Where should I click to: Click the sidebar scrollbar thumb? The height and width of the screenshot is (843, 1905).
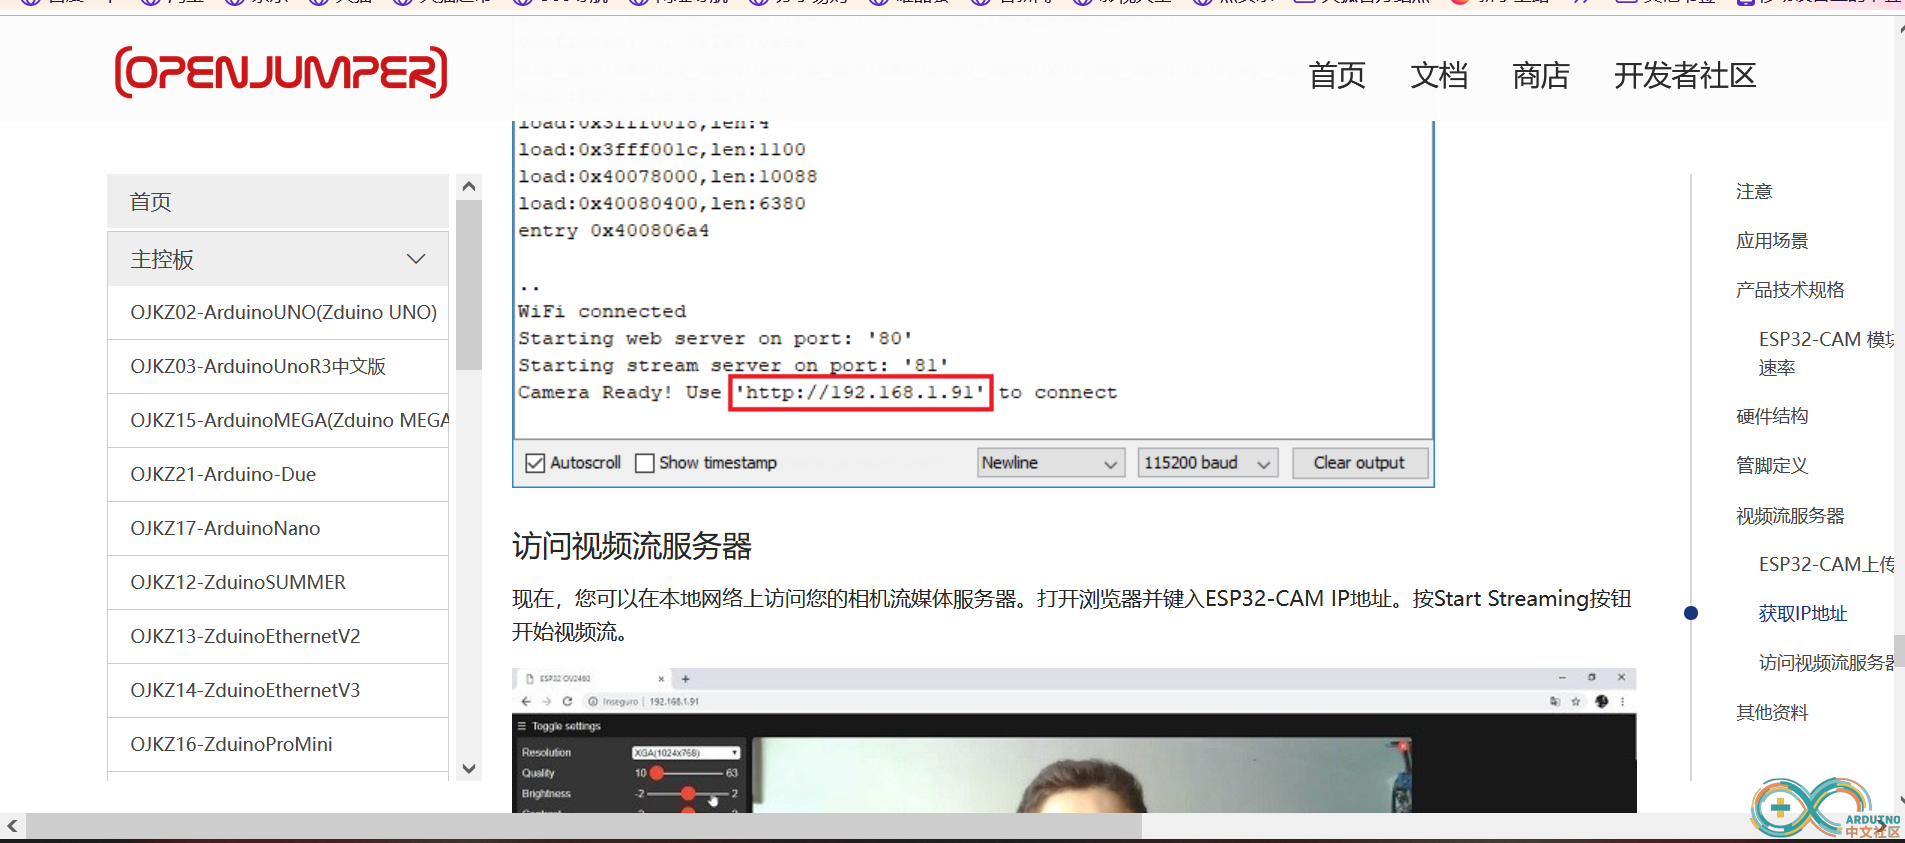(468, 285)
